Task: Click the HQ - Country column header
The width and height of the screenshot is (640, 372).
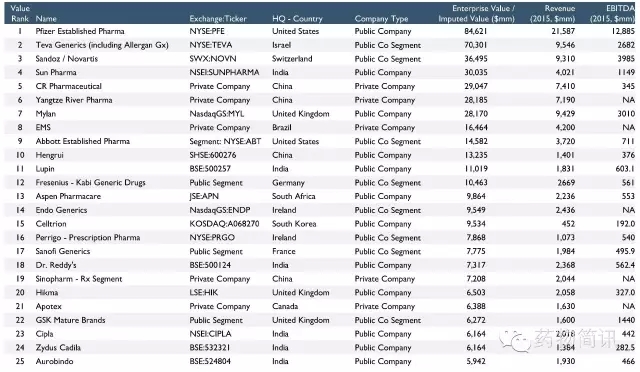Action: click(x=297, y=19)
